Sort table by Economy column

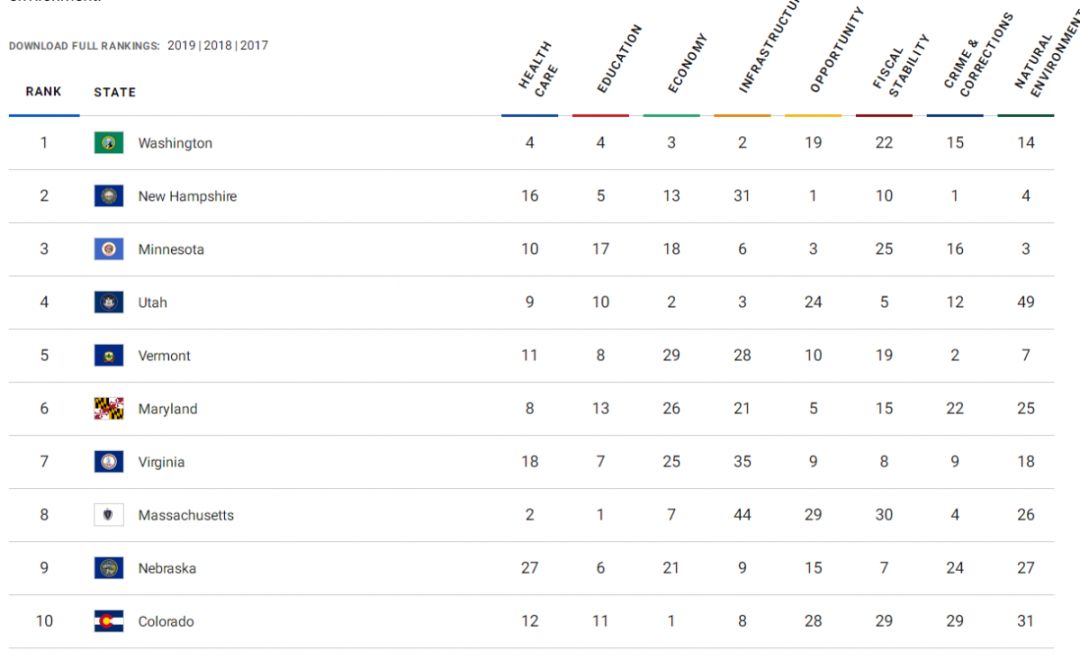pos(687,63)
